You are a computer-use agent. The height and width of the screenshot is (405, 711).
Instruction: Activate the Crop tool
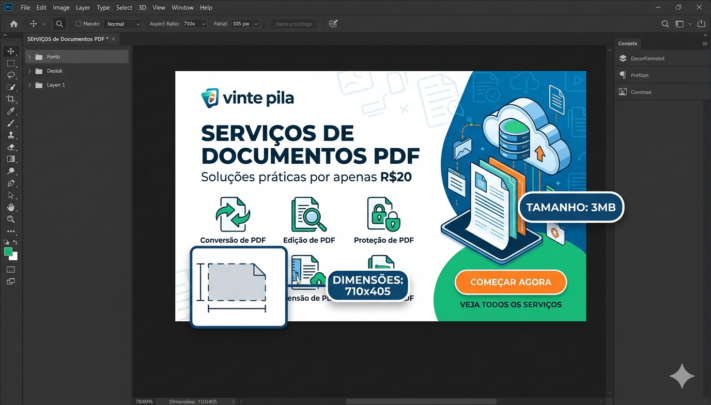click(11, 99)
